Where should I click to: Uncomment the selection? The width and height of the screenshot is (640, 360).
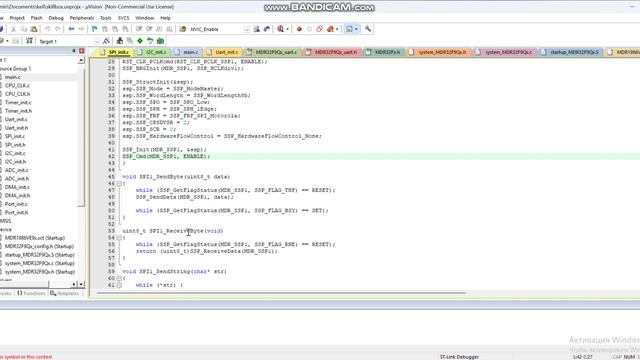169,29
